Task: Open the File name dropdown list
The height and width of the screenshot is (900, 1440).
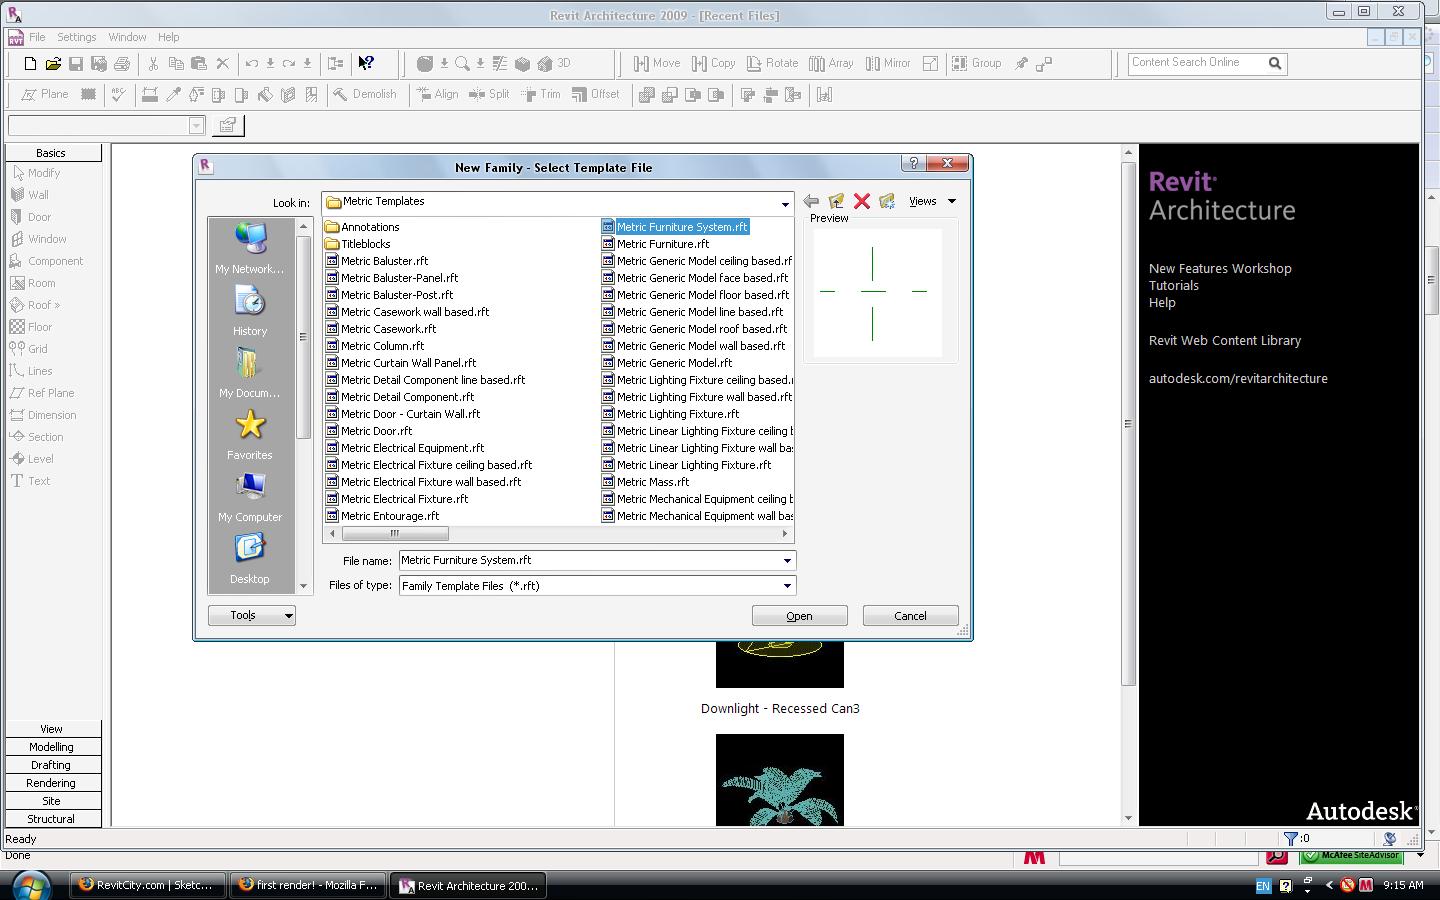Action: coord(787,561)
